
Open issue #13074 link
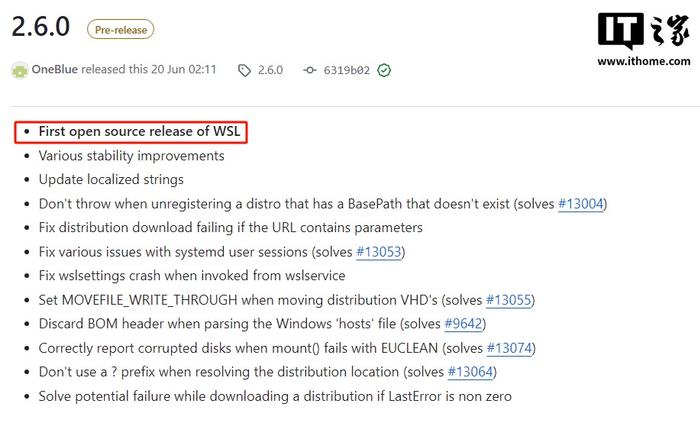pos(510,348)
